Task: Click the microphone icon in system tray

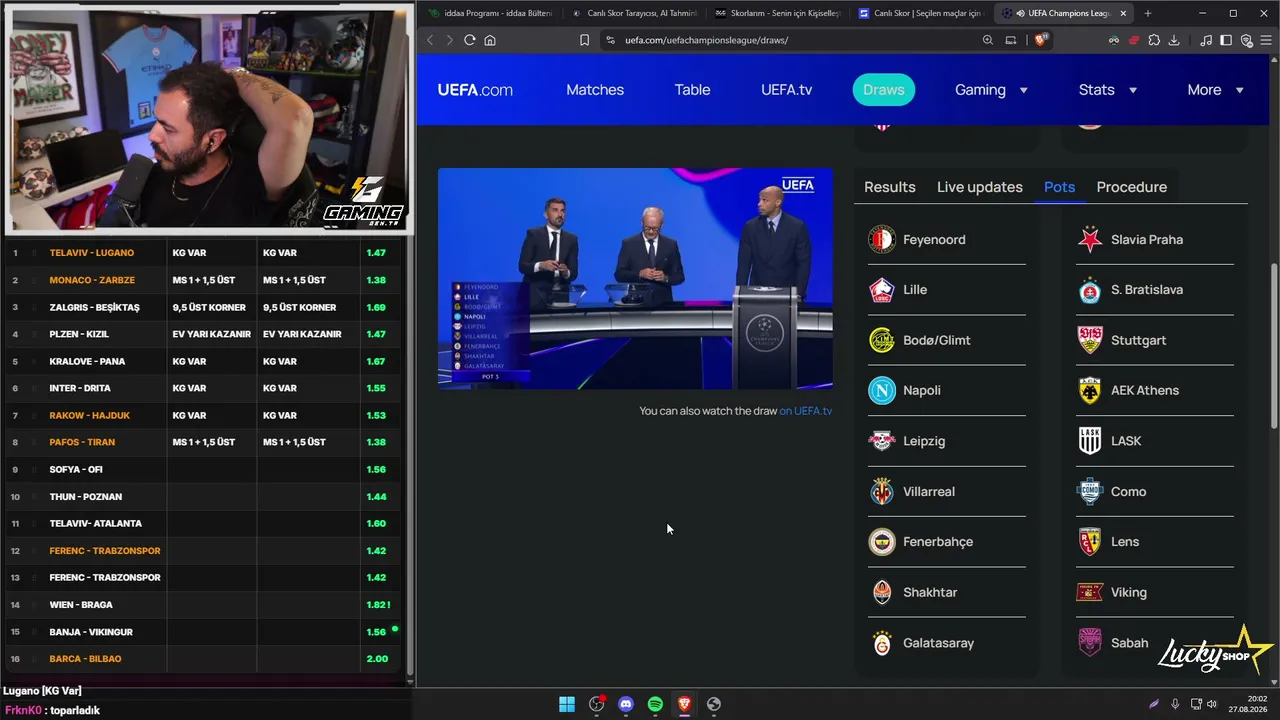Action: coord(1175,704)
